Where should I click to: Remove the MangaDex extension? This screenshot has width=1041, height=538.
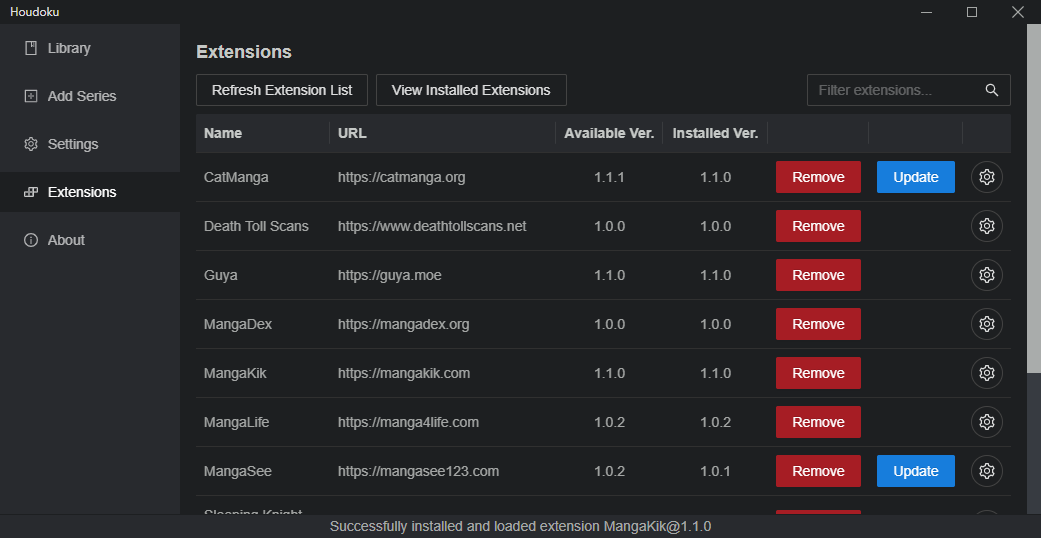pyautogui.click(x=818, y=324)
